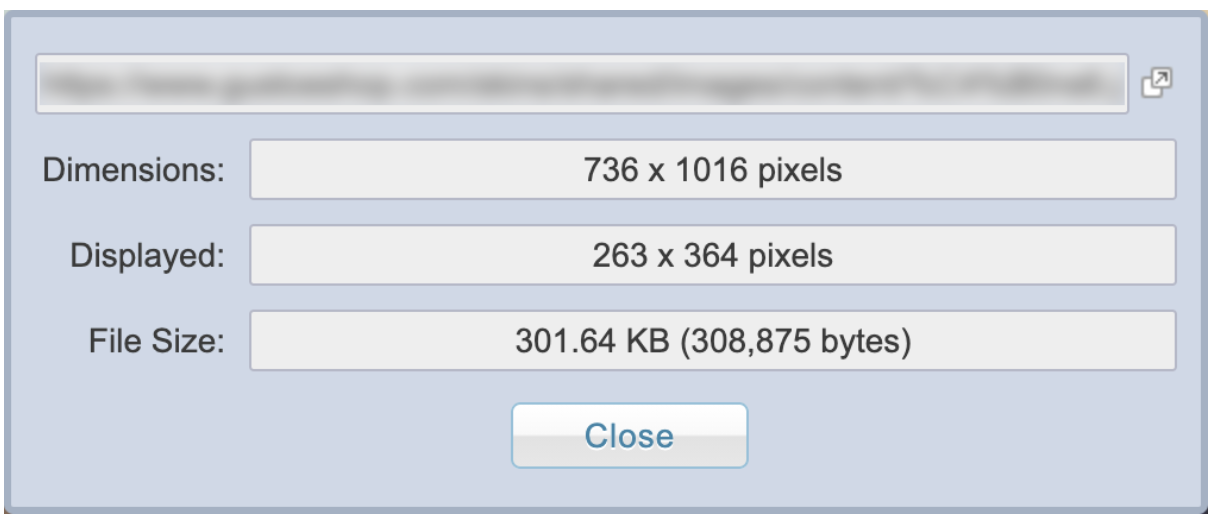The width and height of the screenshot is (1218, 522).
Task: Focus the address box at top of dialog
Action: click(x=583, y=83)
